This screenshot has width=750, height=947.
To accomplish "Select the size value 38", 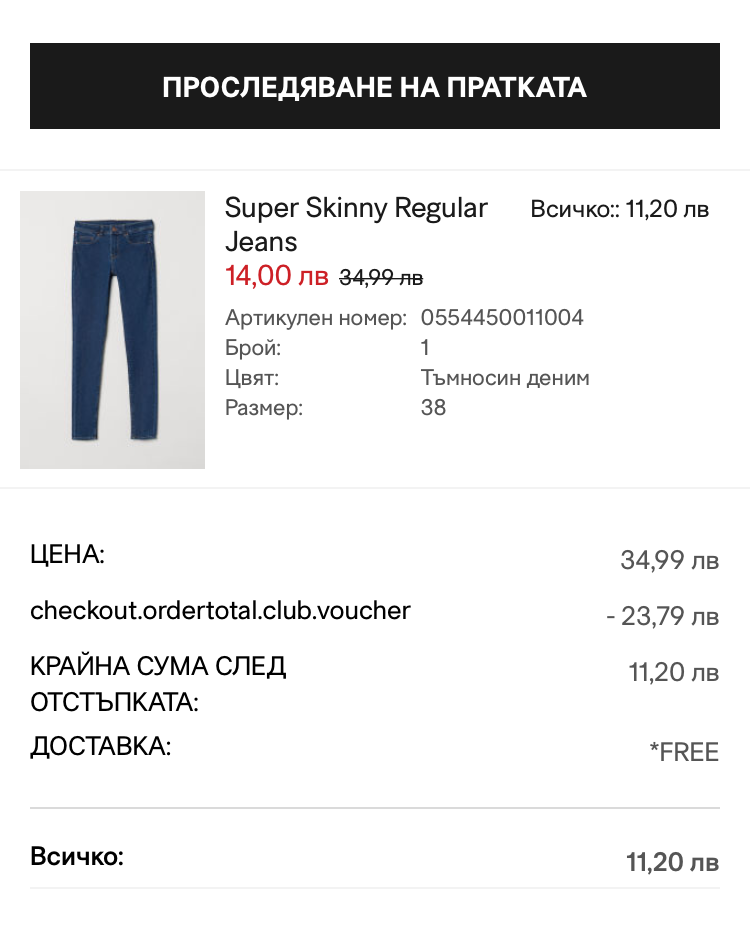I will (x=433, y=408).
